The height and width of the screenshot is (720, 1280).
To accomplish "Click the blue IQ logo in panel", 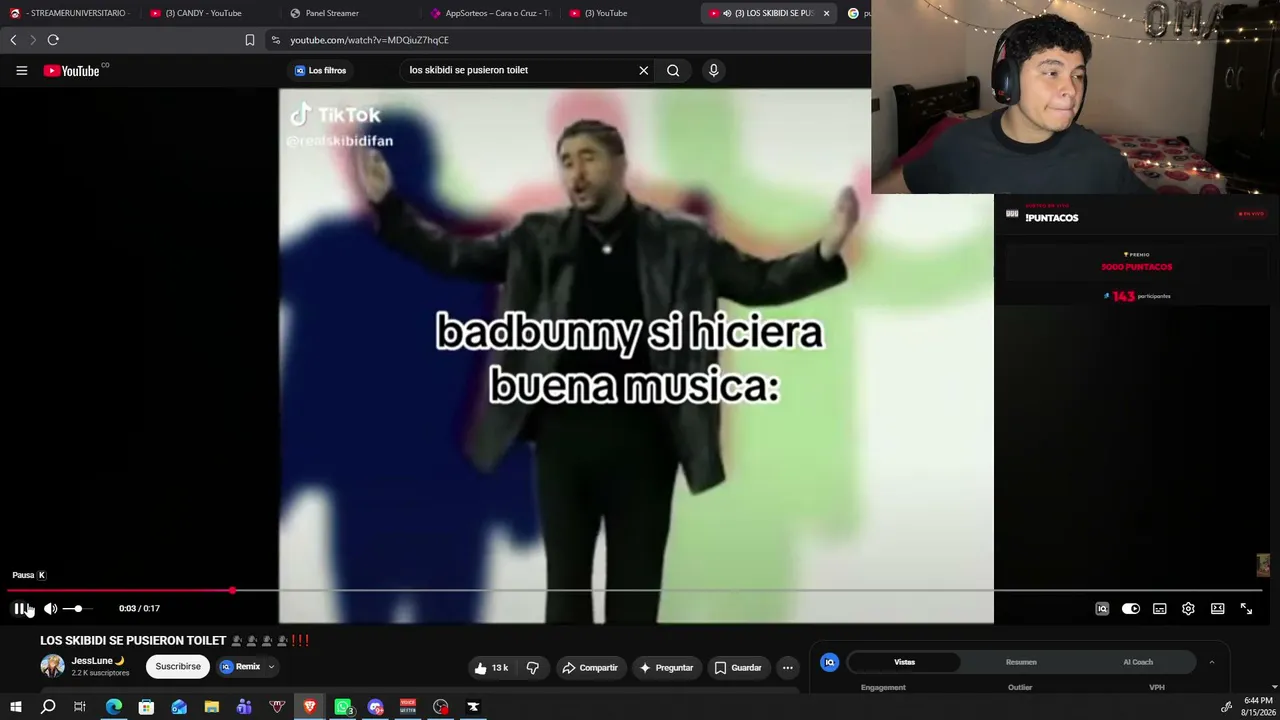I will 829,662.
